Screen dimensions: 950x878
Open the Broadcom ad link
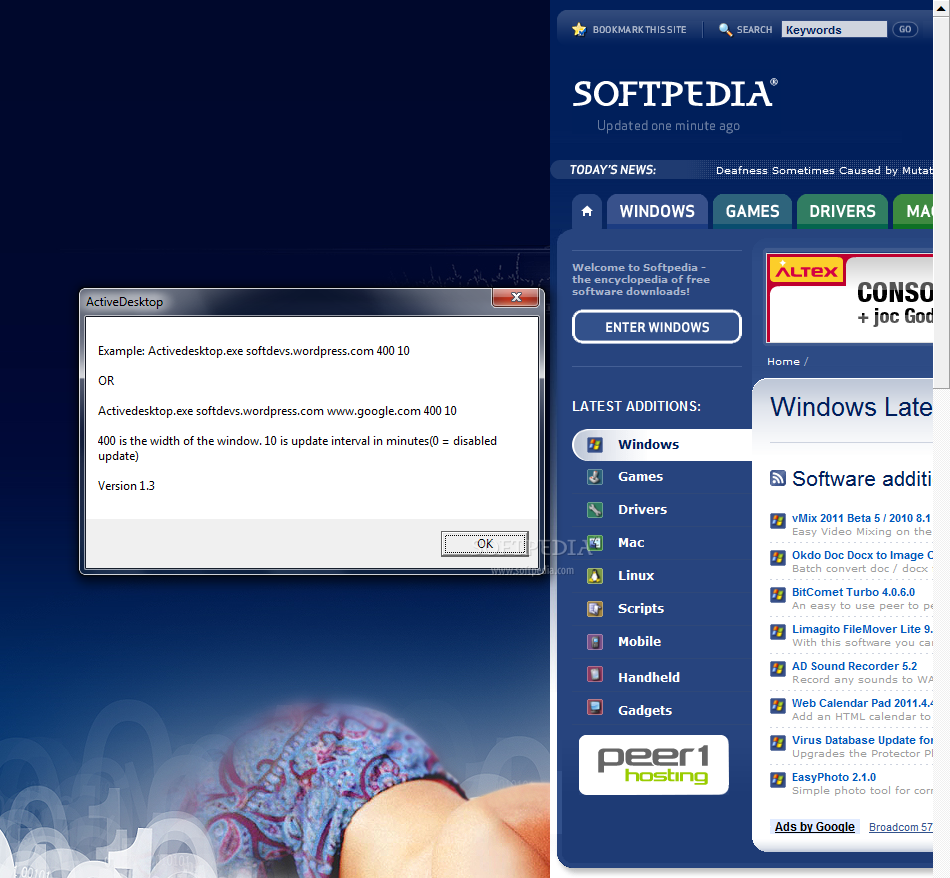[900, 827]
